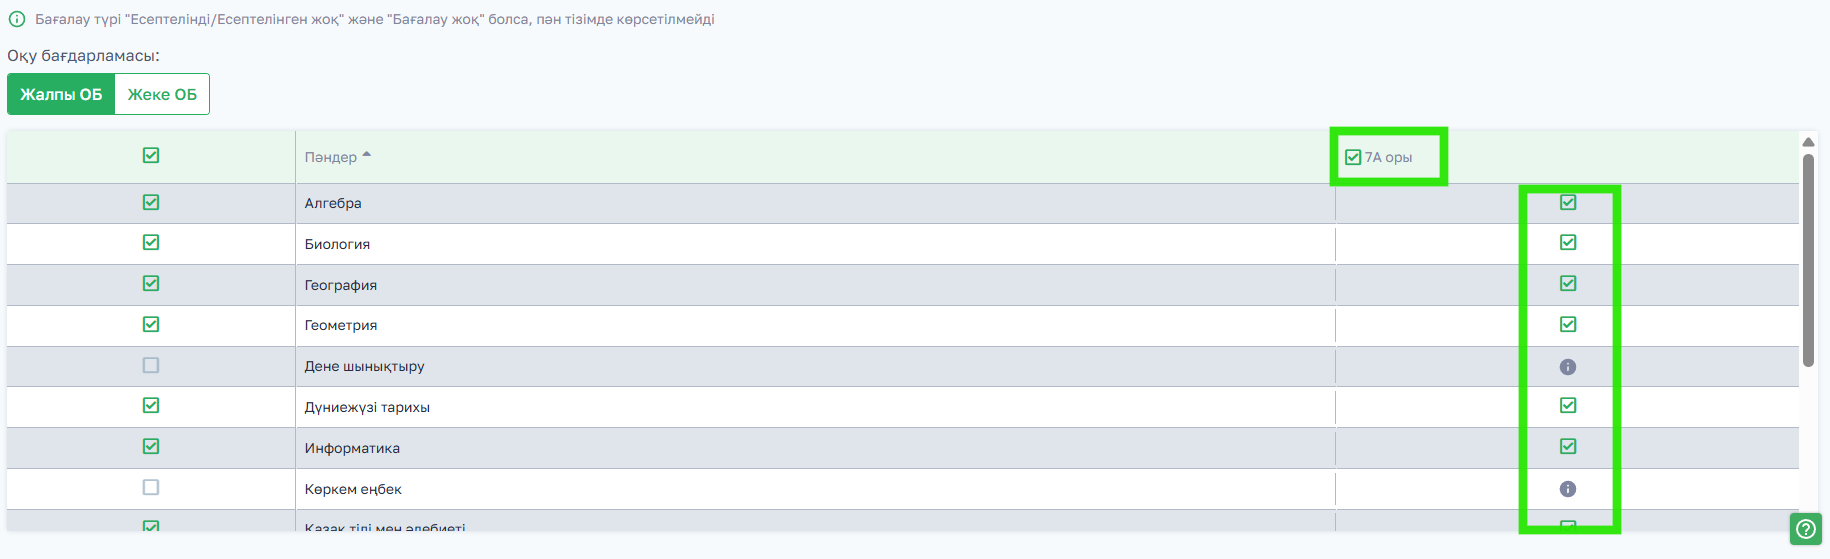Toggle 7А checkbox in Информатика row
This screenshot has height=559, width=1830.
tap(1568, 446)
